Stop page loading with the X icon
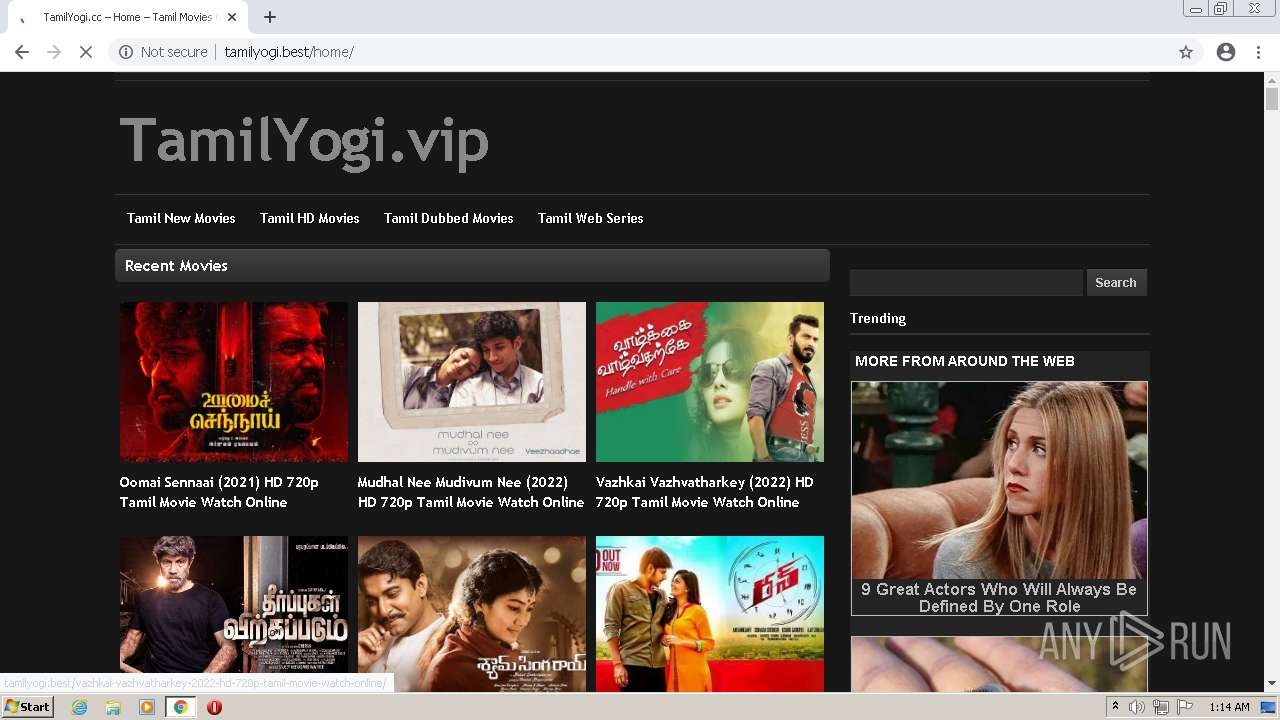The width and height of the screenshot is (1280, 720). coord(86,52)
